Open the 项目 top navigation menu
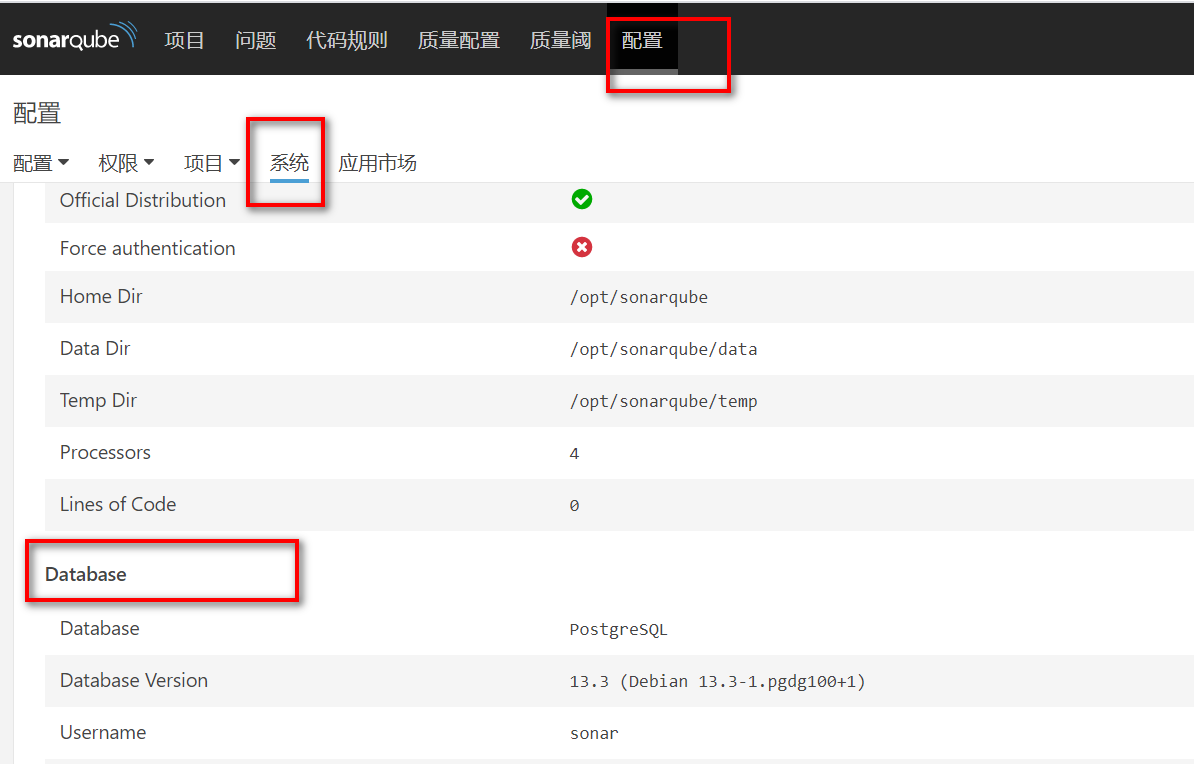This screenshot has width=1194, height=764. pyautogui.click(x=184, y=40)
